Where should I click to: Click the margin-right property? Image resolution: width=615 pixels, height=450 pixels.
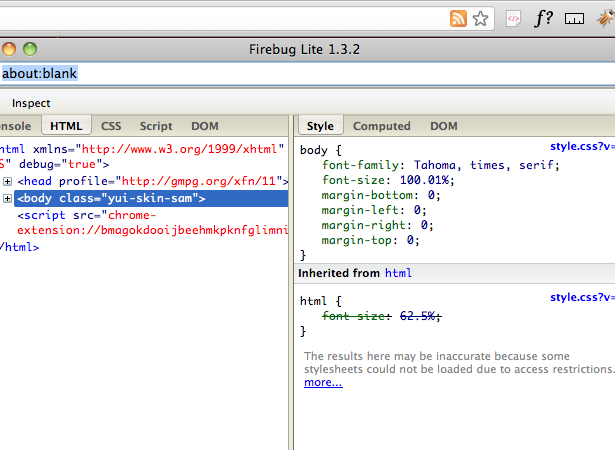pos(364,225)
